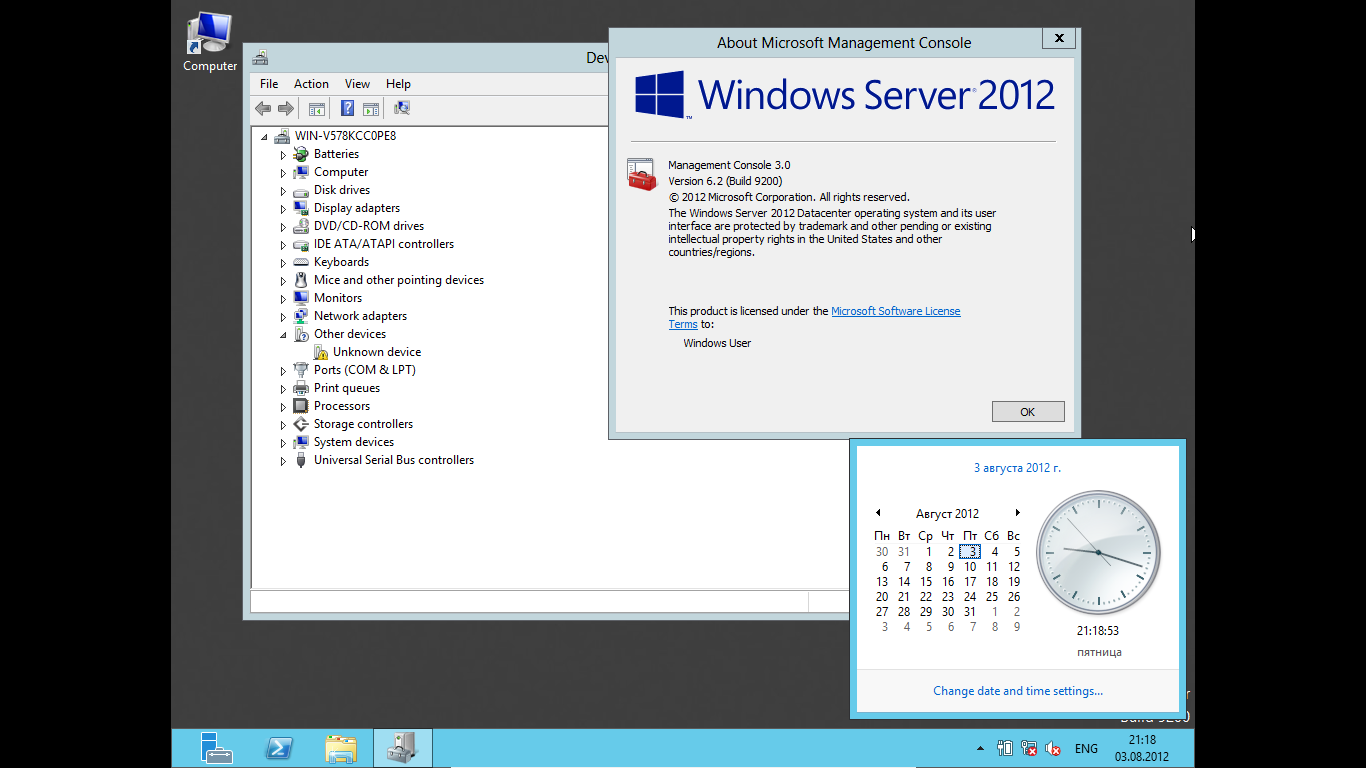This screenshot has width=1366, height=768.
Task: Collapse the Other devices node
Action: coord(283,335)
